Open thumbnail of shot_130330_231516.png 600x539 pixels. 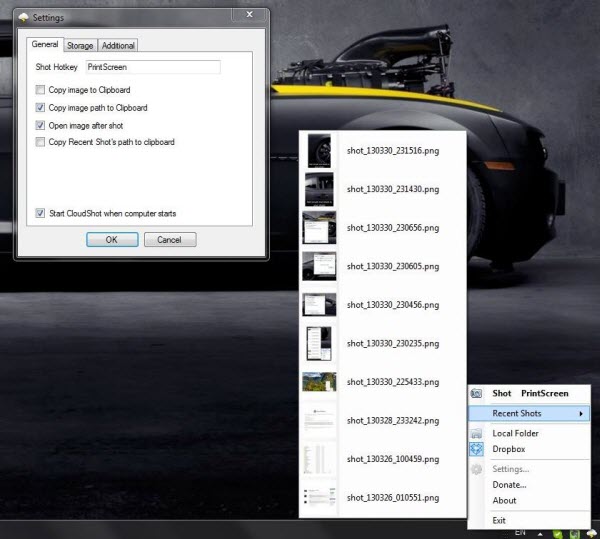pyautogui.click(x=319, y=148)
